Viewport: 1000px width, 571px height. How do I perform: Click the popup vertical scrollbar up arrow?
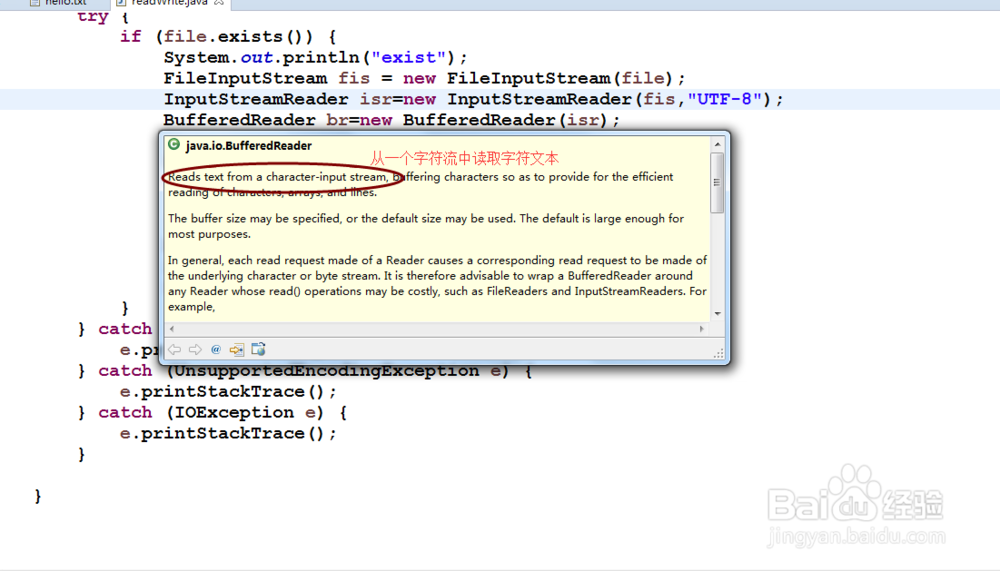(x=717, y=145)
